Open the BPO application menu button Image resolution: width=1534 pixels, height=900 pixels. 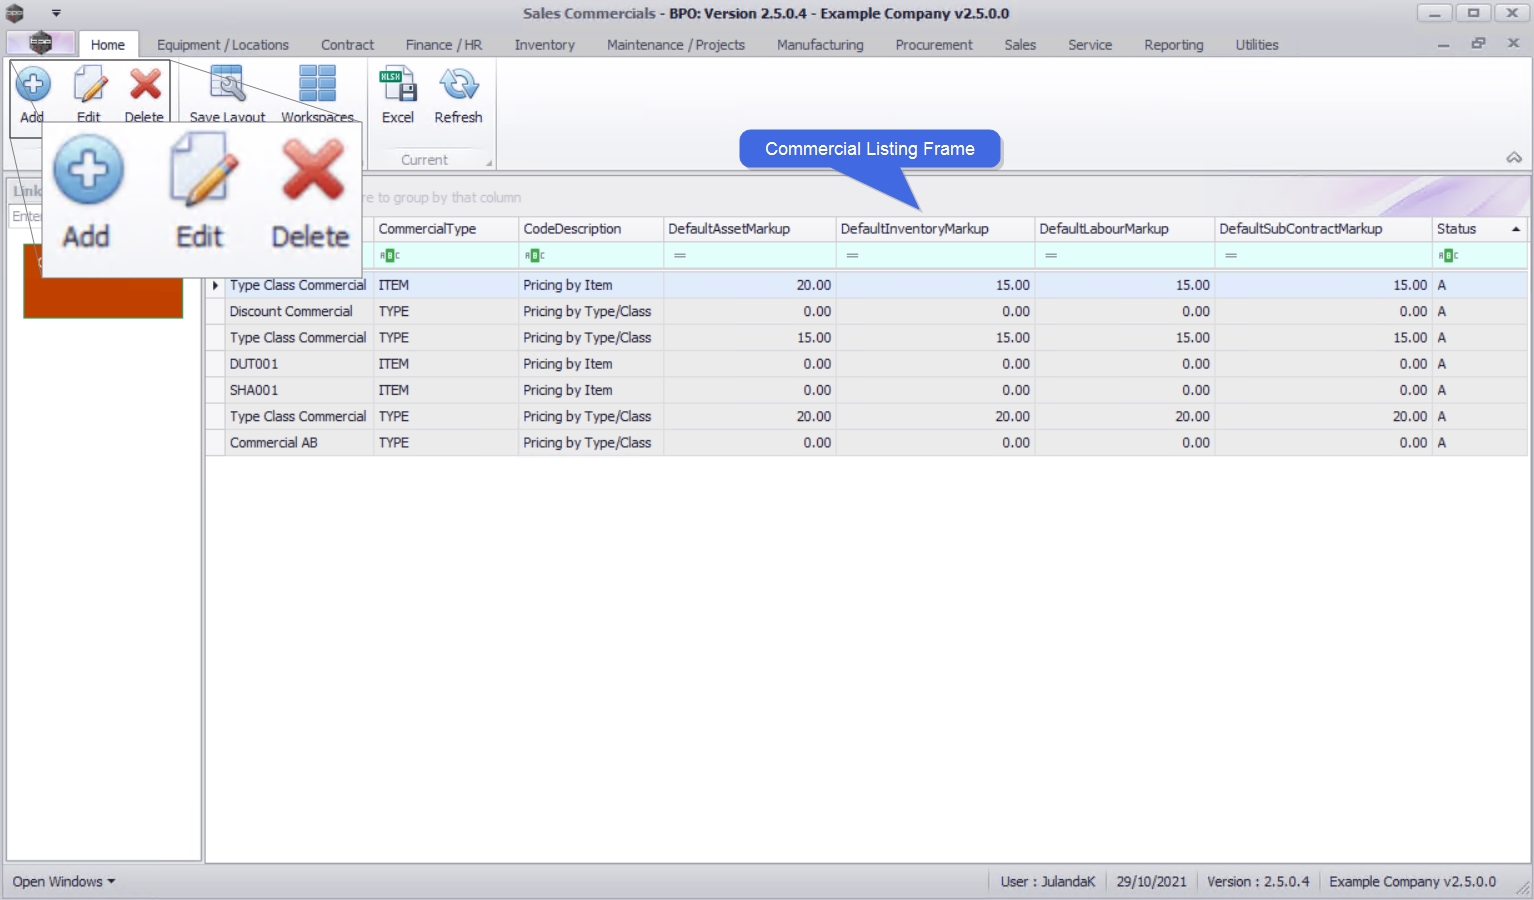point(41,43)
